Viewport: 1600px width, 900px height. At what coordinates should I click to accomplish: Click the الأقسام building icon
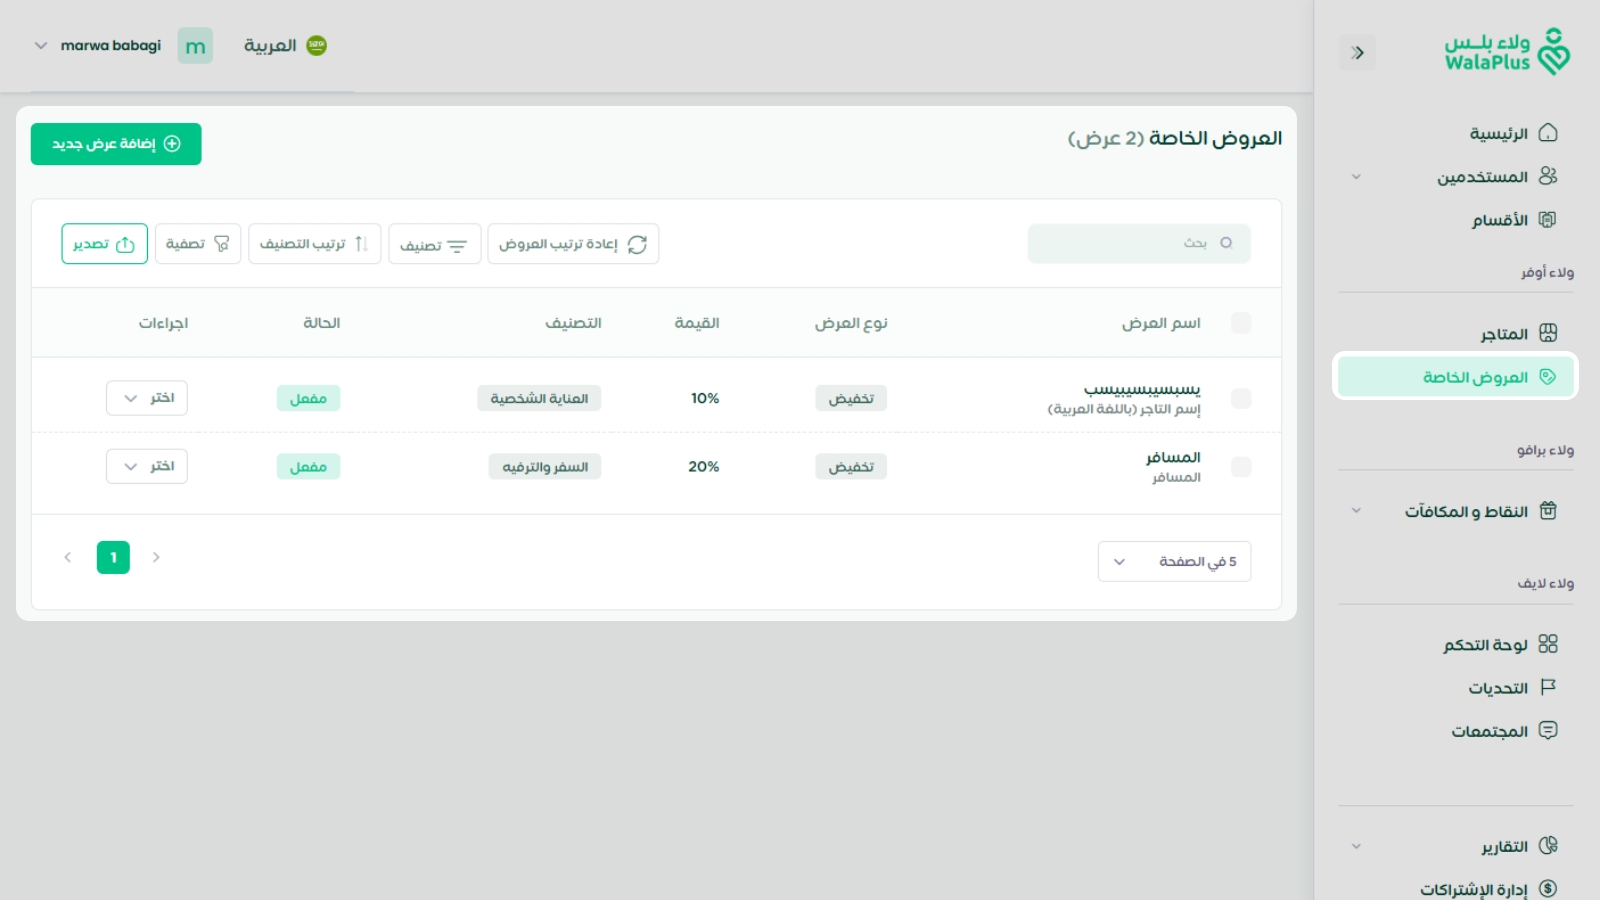(1548, 219)
